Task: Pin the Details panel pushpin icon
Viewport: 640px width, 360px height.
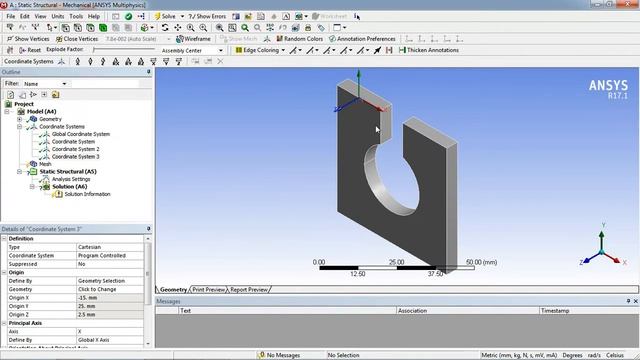Action: [x=149, y=229]
